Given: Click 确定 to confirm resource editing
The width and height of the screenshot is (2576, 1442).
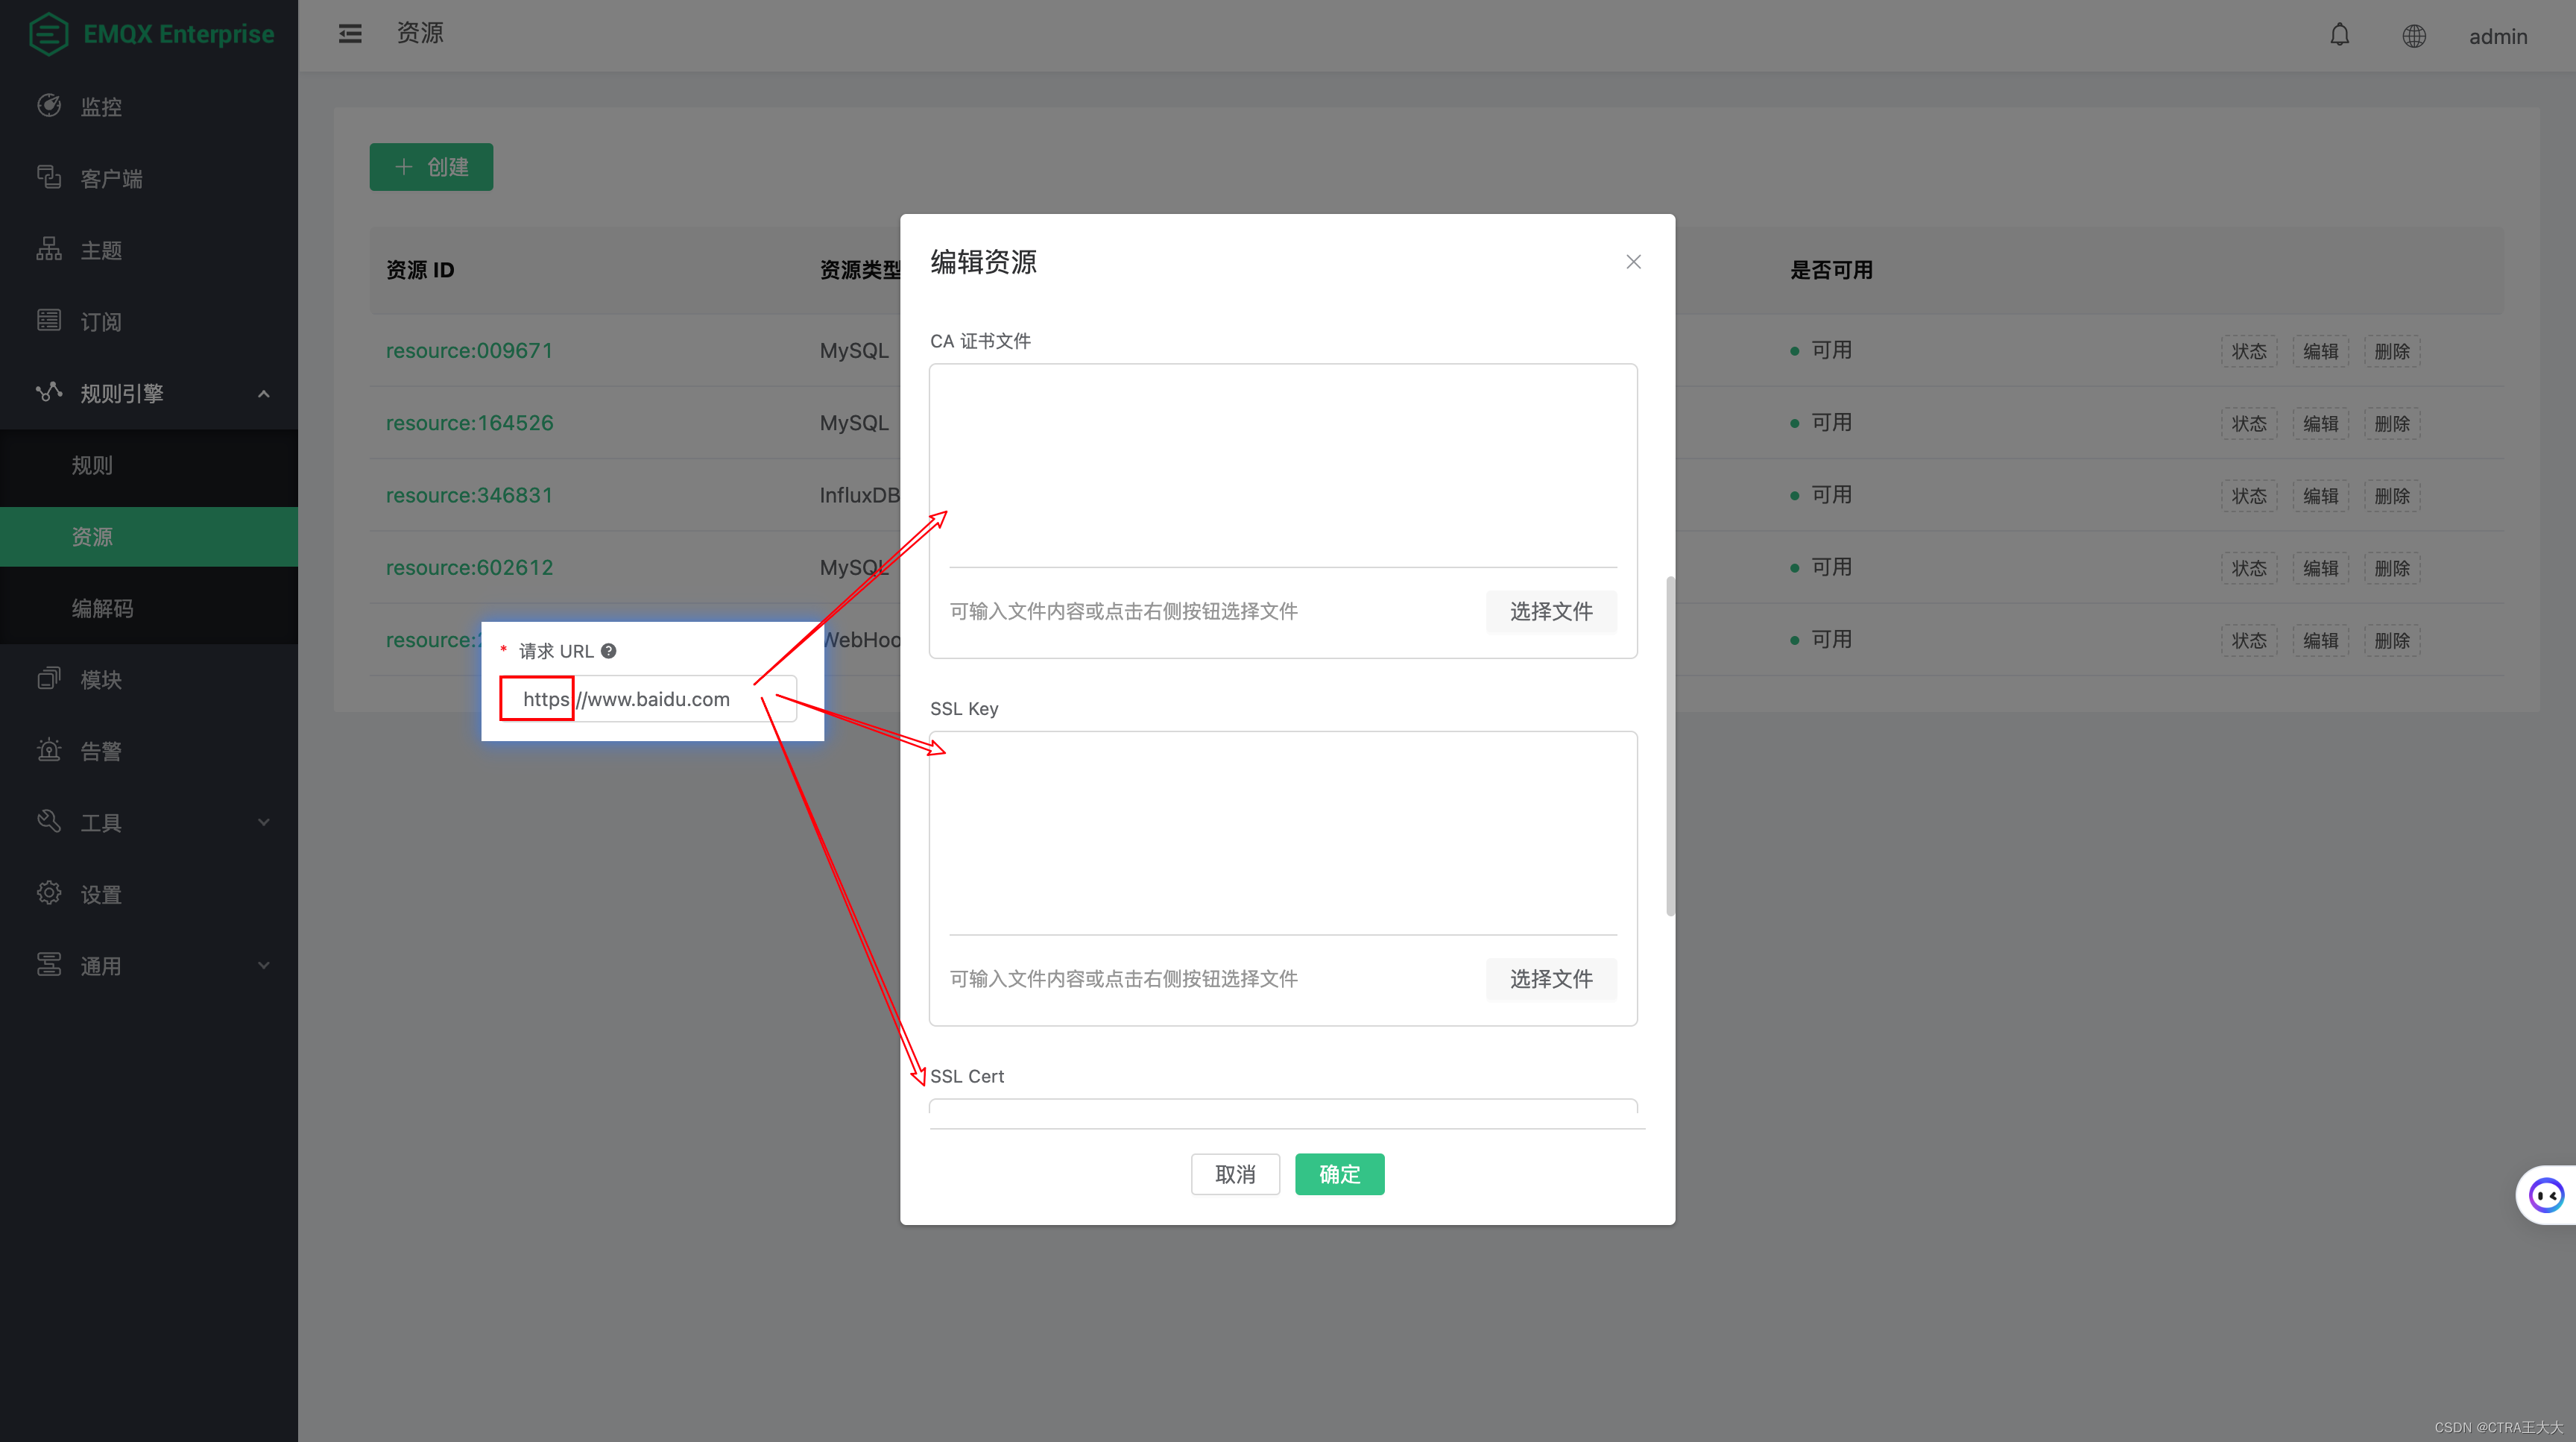Looking at the screenshot, I should [1339, 1173].
